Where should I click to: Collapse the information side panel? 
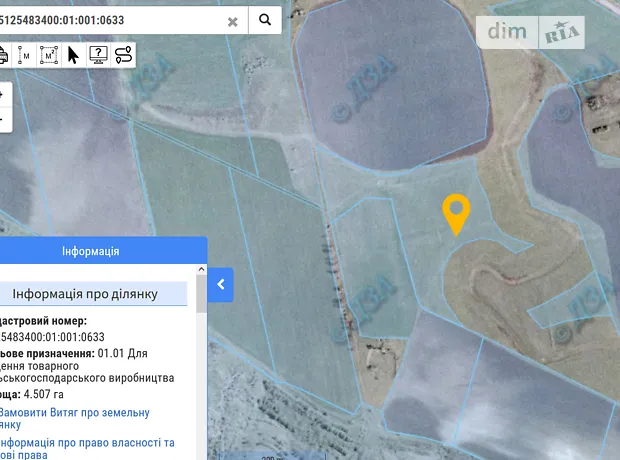tap(221, 284)
